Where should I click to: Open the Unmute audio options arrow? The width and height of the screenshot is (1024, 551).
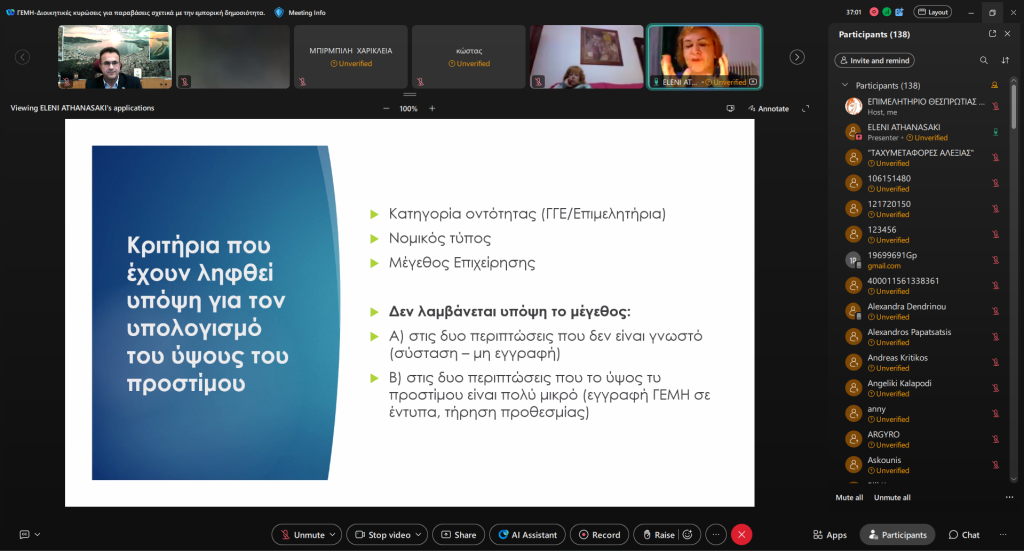(333, 535)
